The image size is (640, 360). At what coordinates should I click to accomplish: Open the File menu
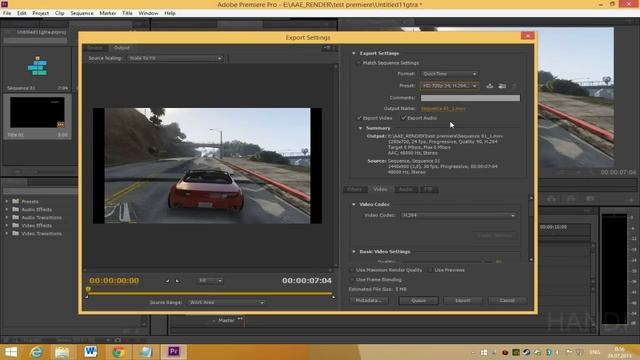[7, 13]
